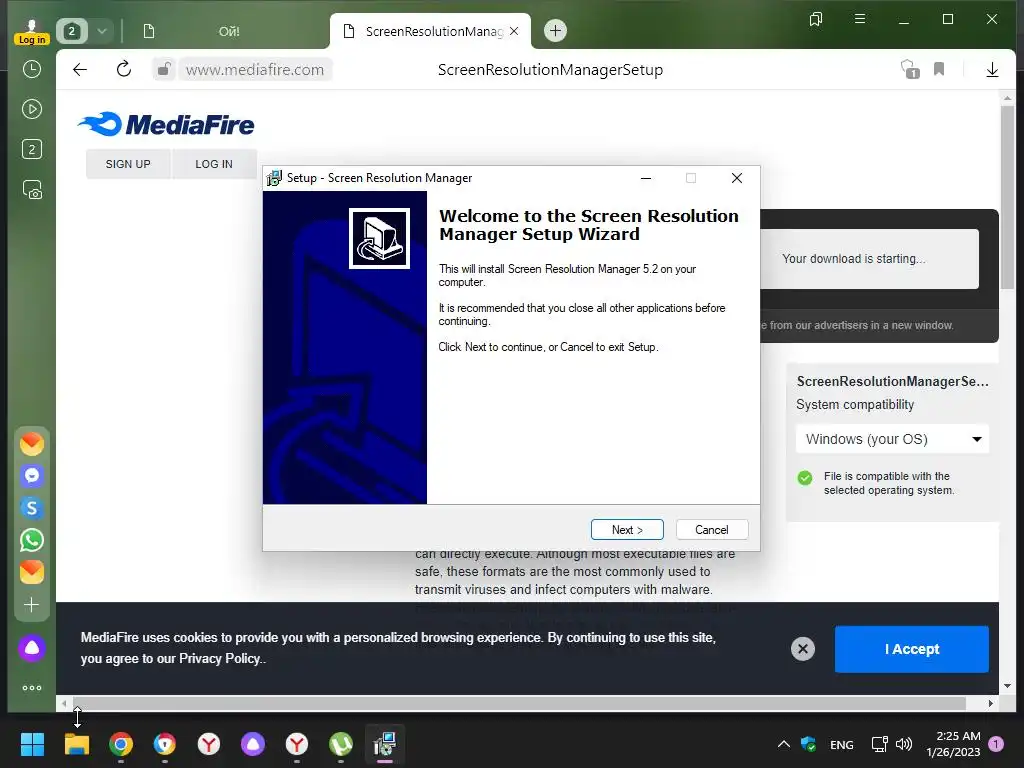Open the Log in profile icon
The width and height of the screenshot is (1024, 768).
31,31
